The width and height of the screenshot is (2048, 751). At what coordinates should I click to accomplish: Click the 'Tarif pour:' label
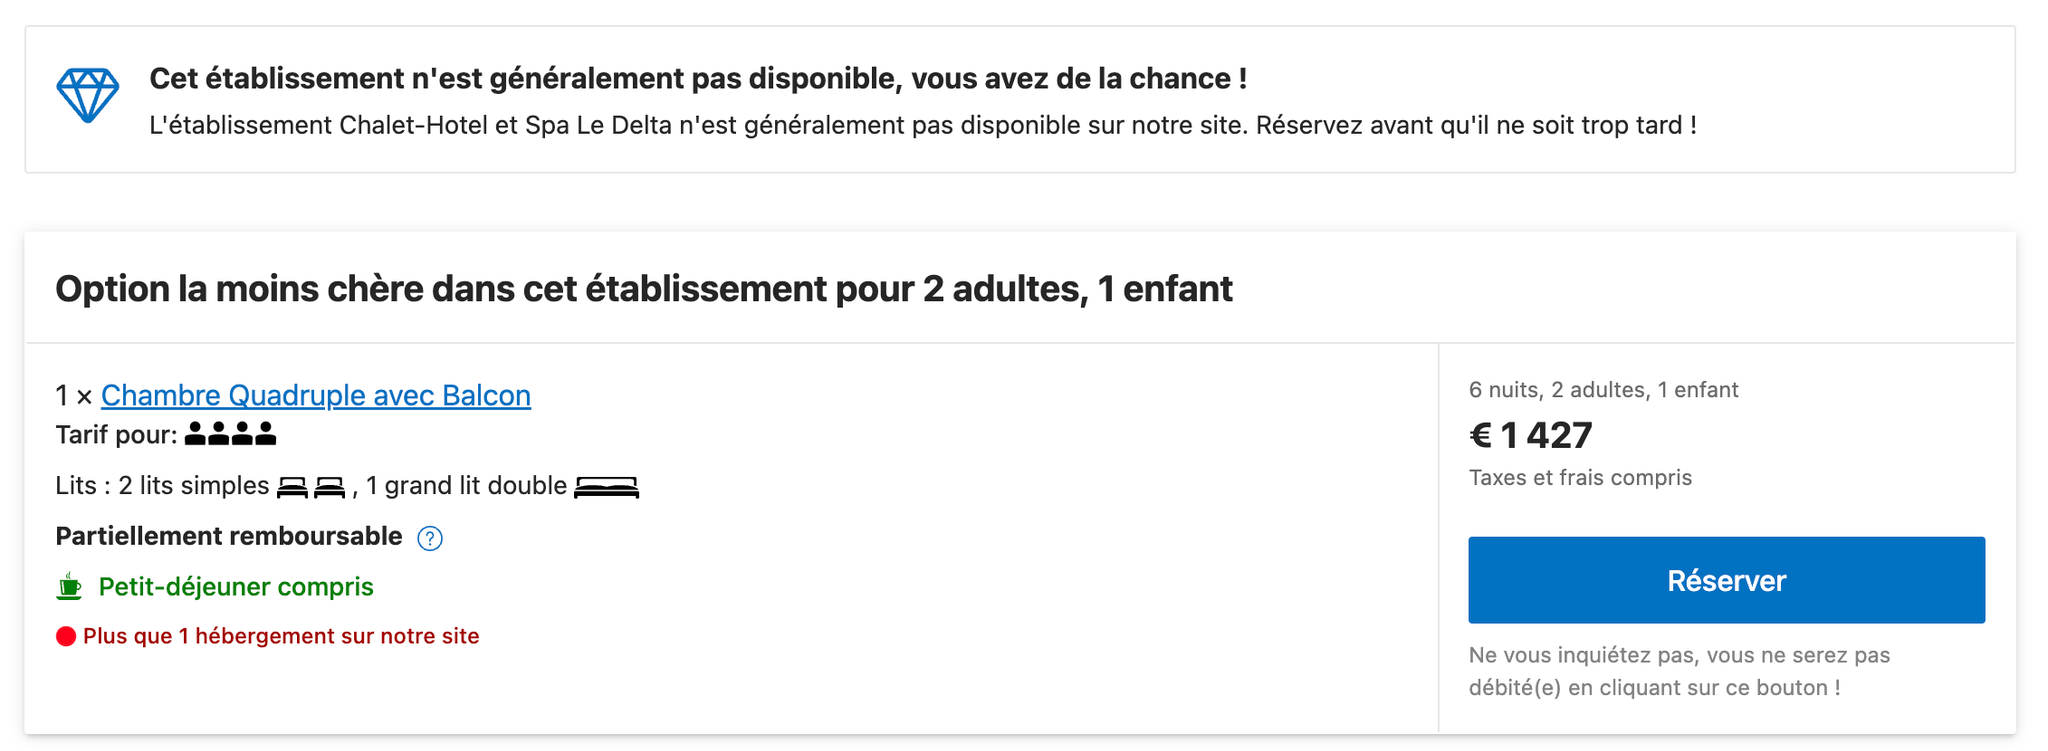pos(116,434)
